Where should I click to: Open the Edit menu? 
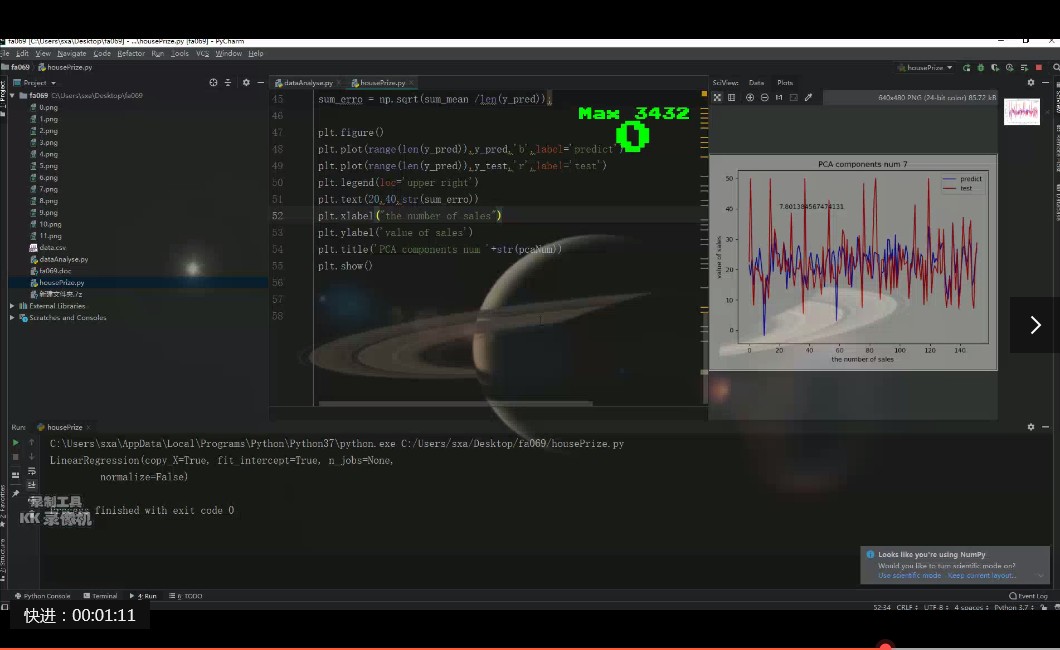22,53
